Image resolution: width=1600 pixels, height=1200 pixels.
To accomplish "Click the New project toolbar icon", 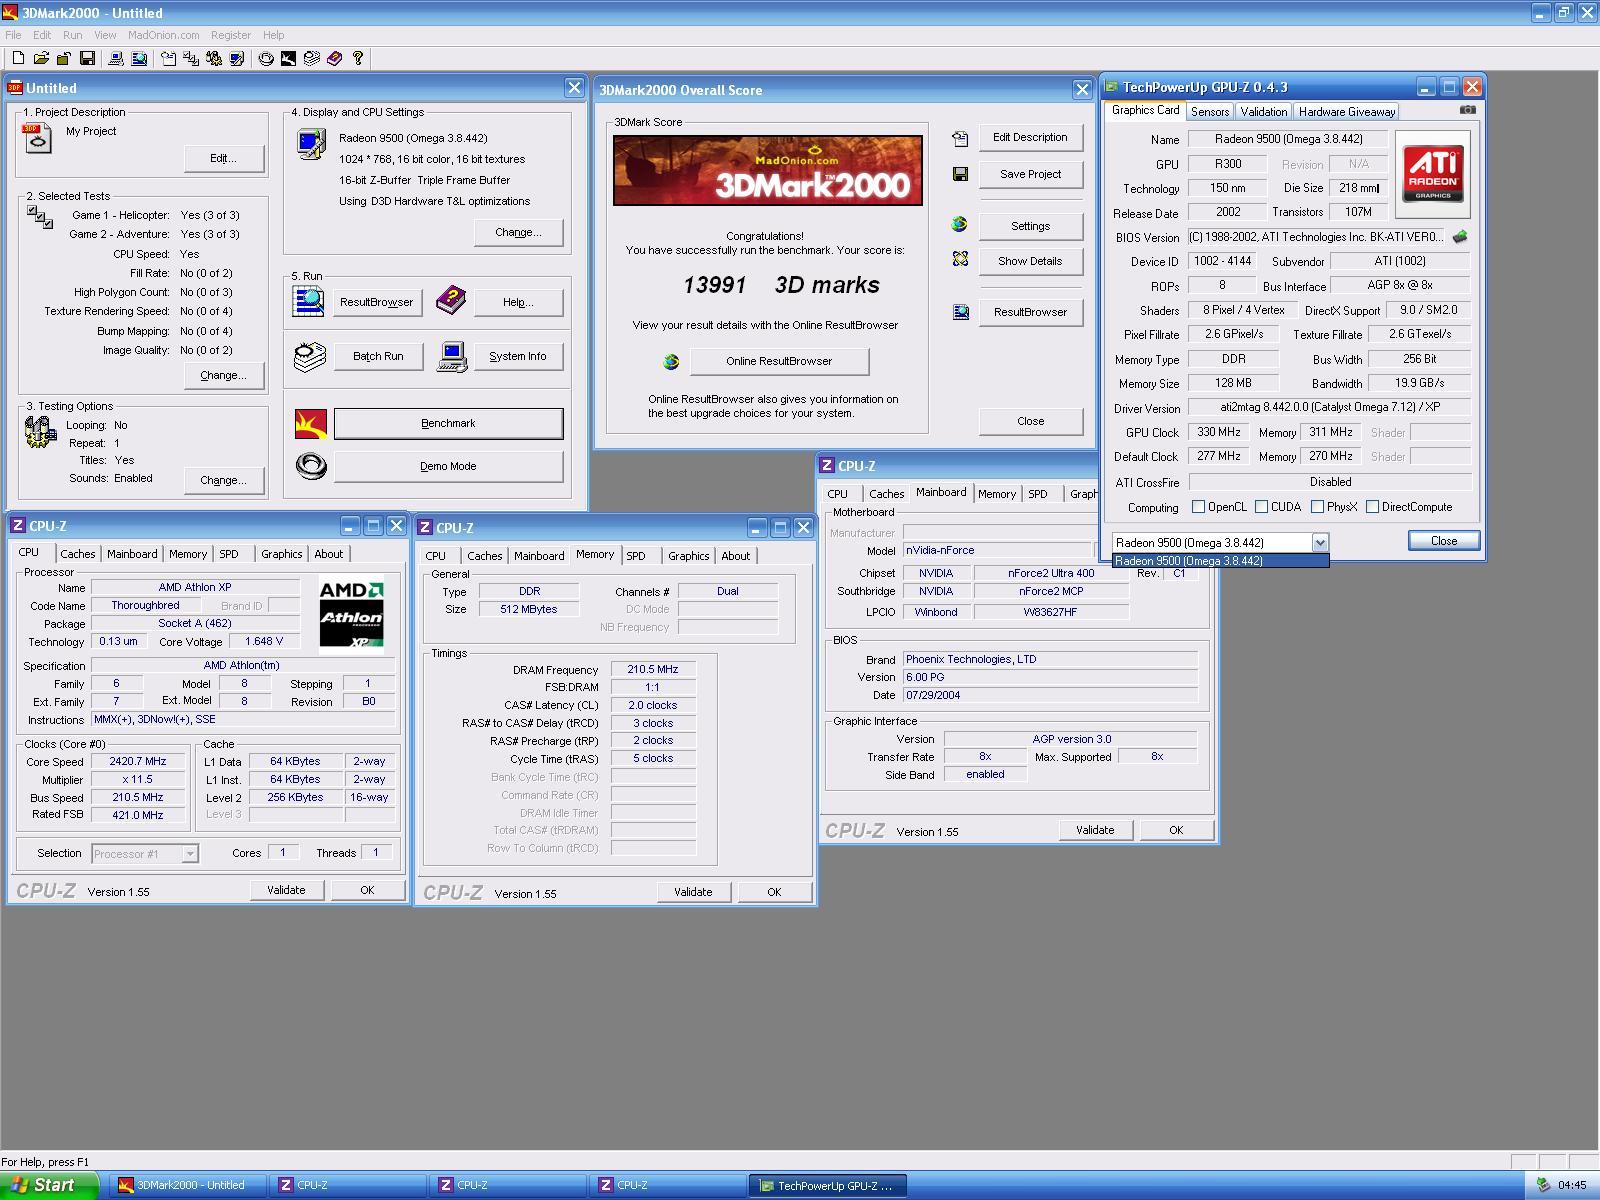I will pyautogui.click(x=18, y=59).
